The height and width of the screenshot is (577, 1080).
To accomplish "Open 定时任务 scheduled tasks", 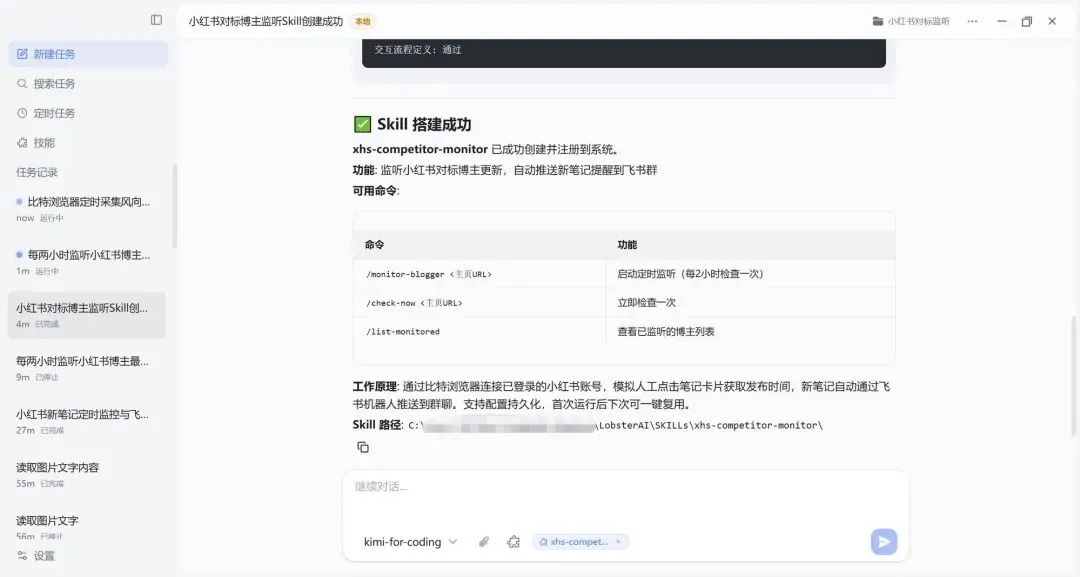I will 88,113.
